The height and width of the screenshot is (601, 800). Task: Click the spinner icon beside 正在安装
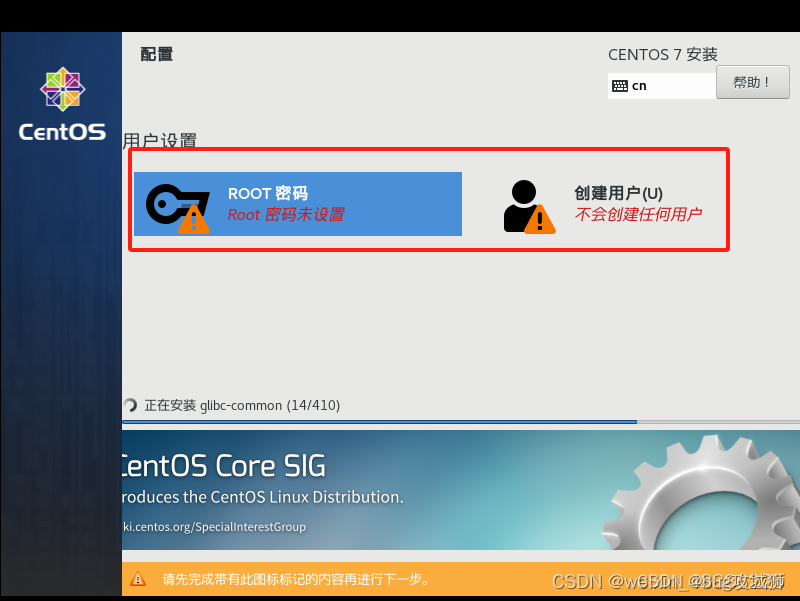pyautogui.click(x=130, y=405)
